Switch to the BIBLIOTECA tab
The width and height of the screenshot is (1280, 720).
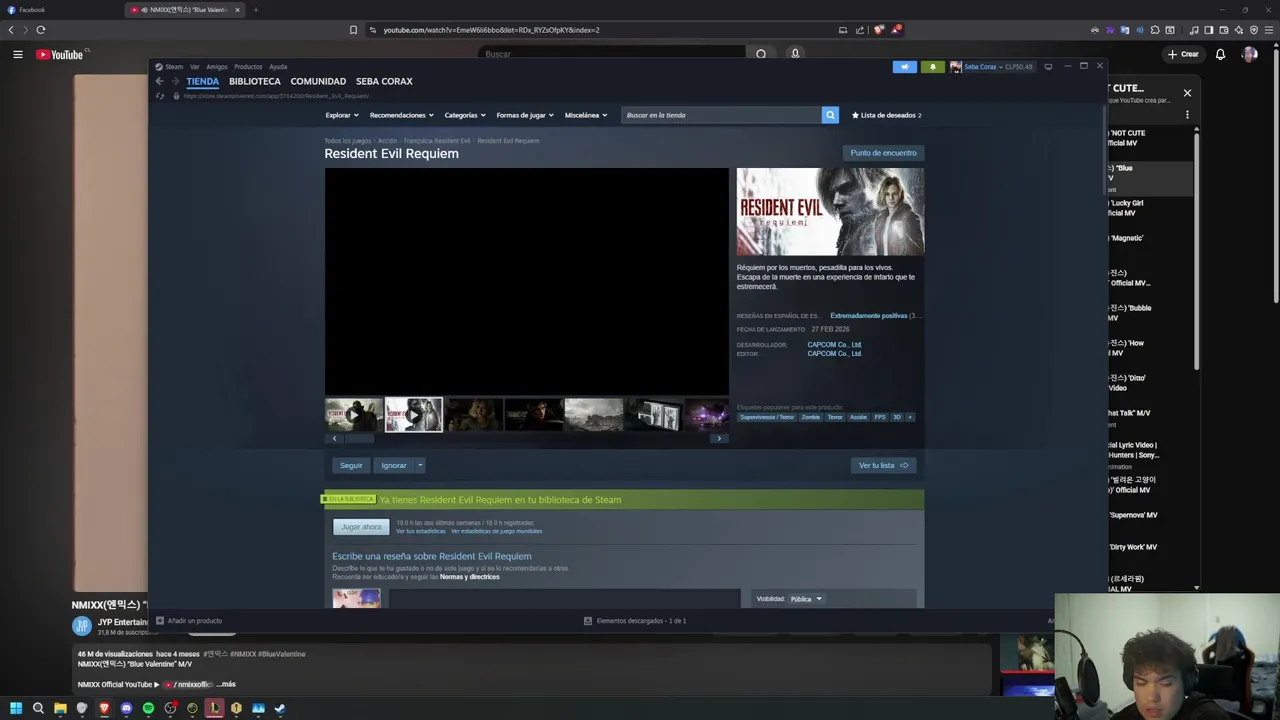click(x=255, y=81)
